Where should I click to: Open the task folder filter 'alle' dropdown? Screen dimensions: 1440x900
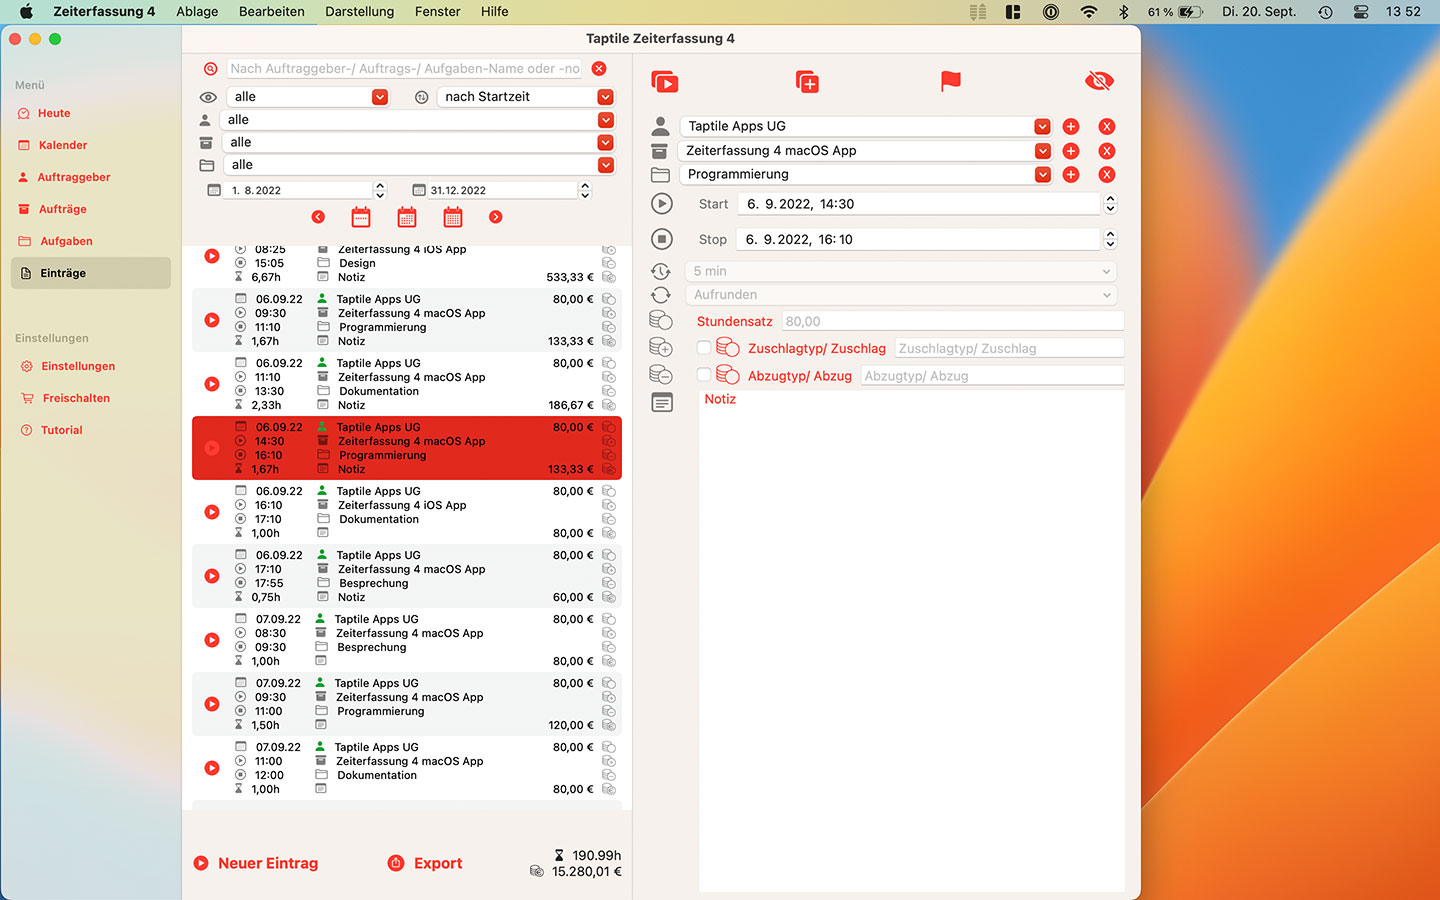click(419, 165)
